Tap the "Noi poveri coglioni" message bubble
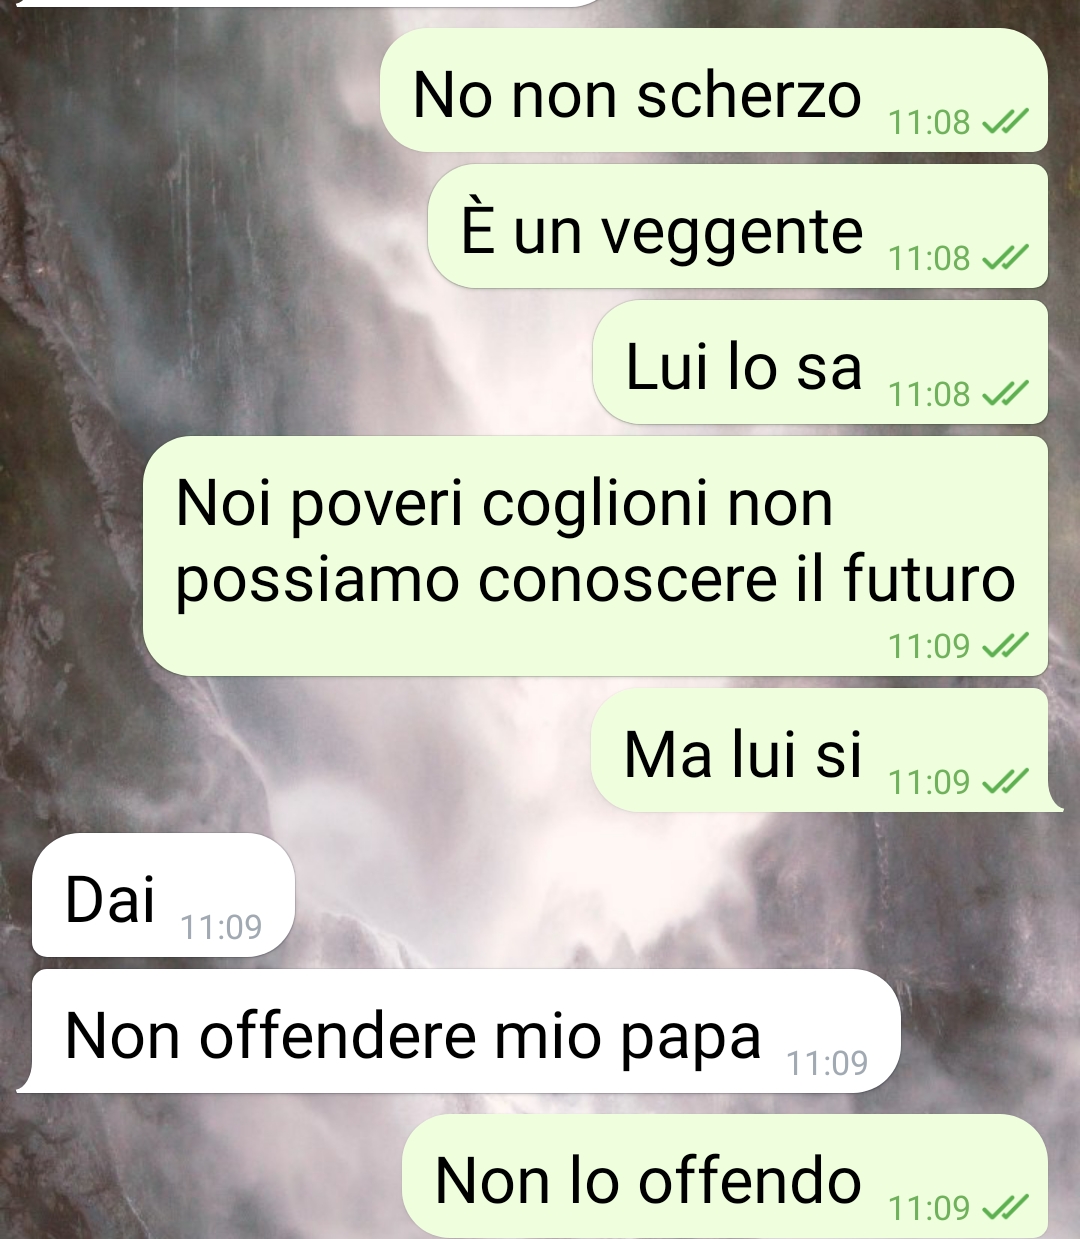 tap(595, 556)
